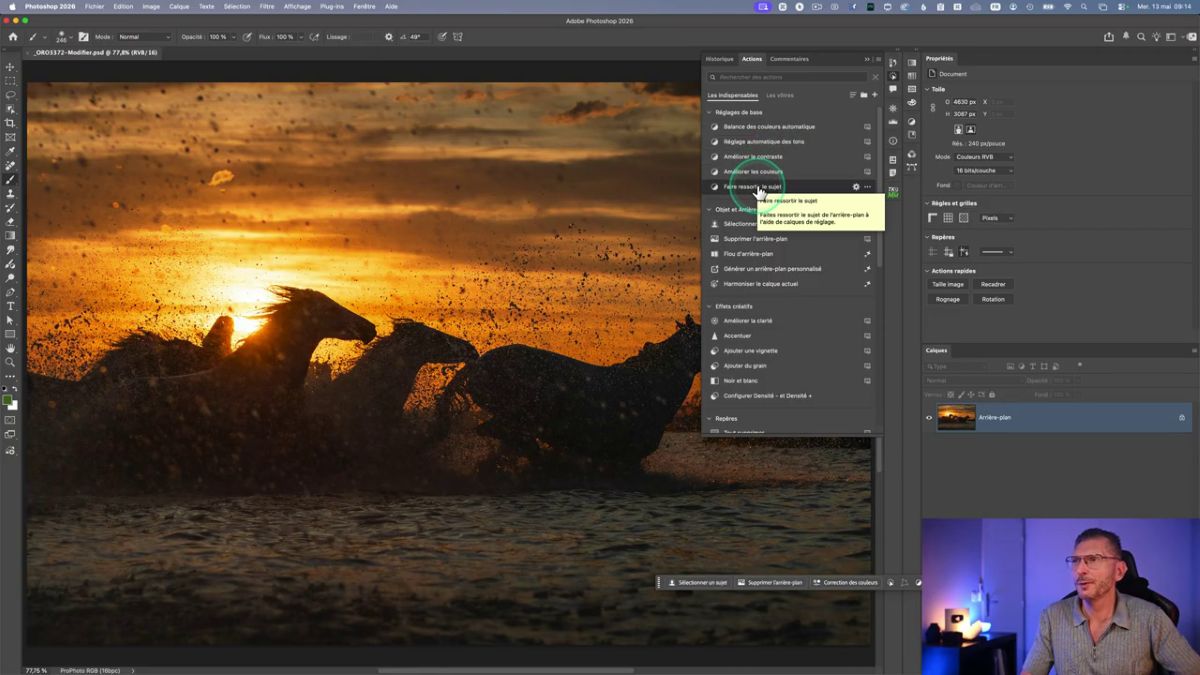Open 16 bits/couche depth dropdown
Viewport: 1200px width, 675px height.
(x=984, y=170)
